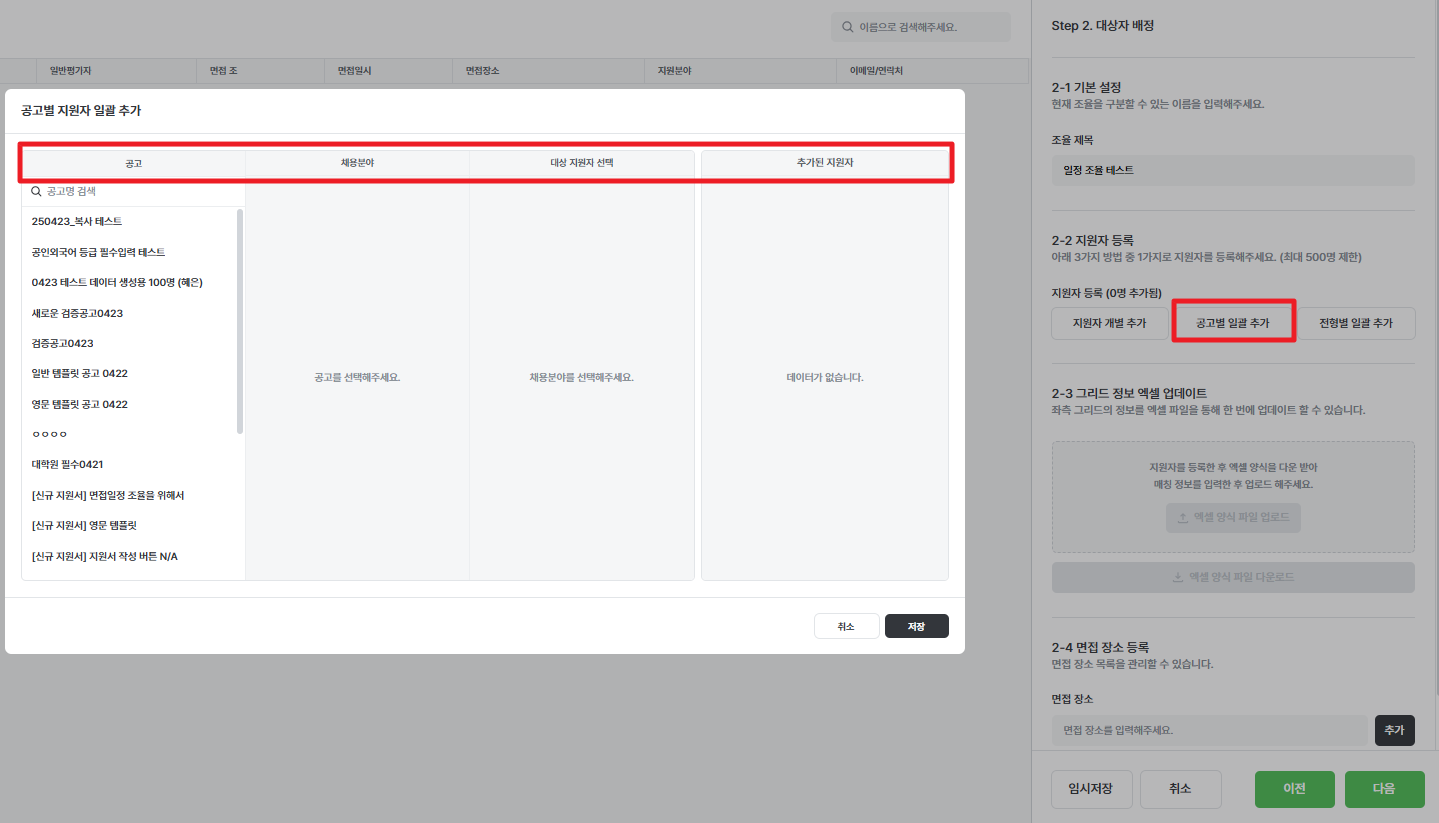Open 전형별 일괄 추가 option

click(1355, 323)
